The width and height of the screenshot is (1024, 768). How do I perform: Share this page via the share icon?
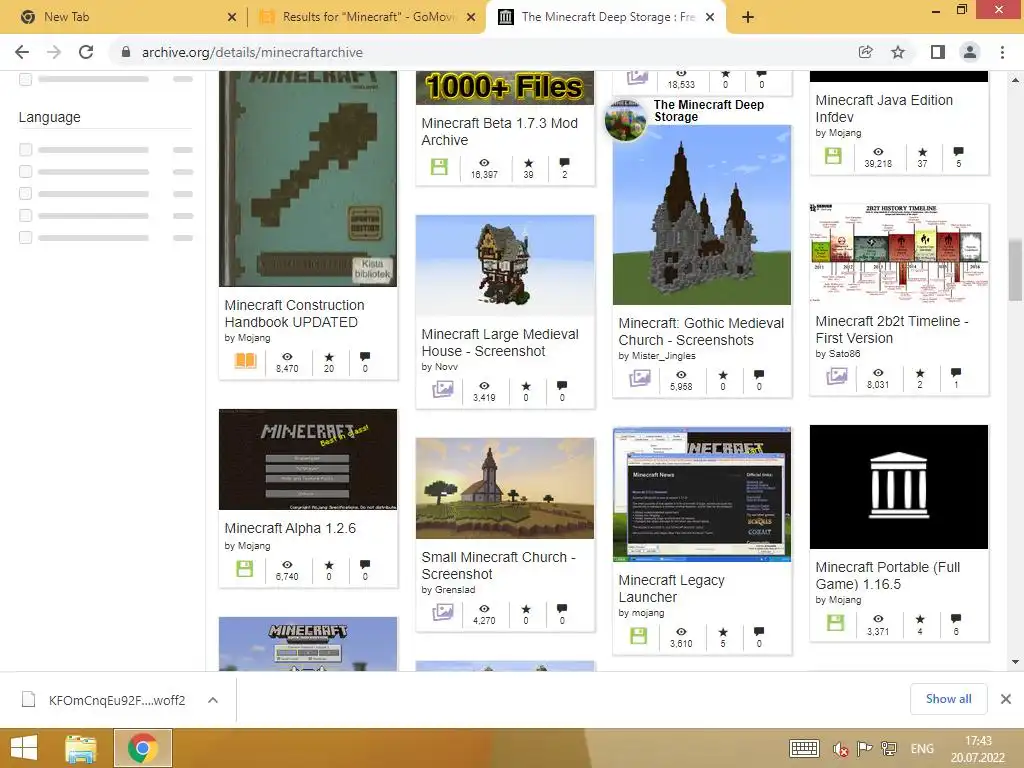click(866, 52)
